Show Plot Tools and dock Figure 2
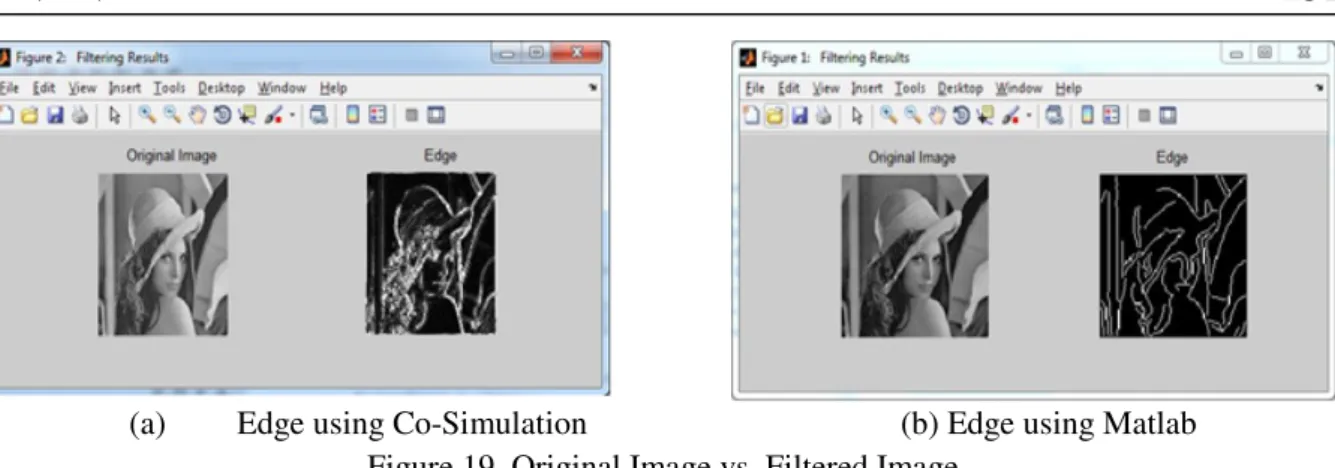Image resolution: width=1335 pixels, height=468 pixels. pyautogui.click(x=436, y=115)
